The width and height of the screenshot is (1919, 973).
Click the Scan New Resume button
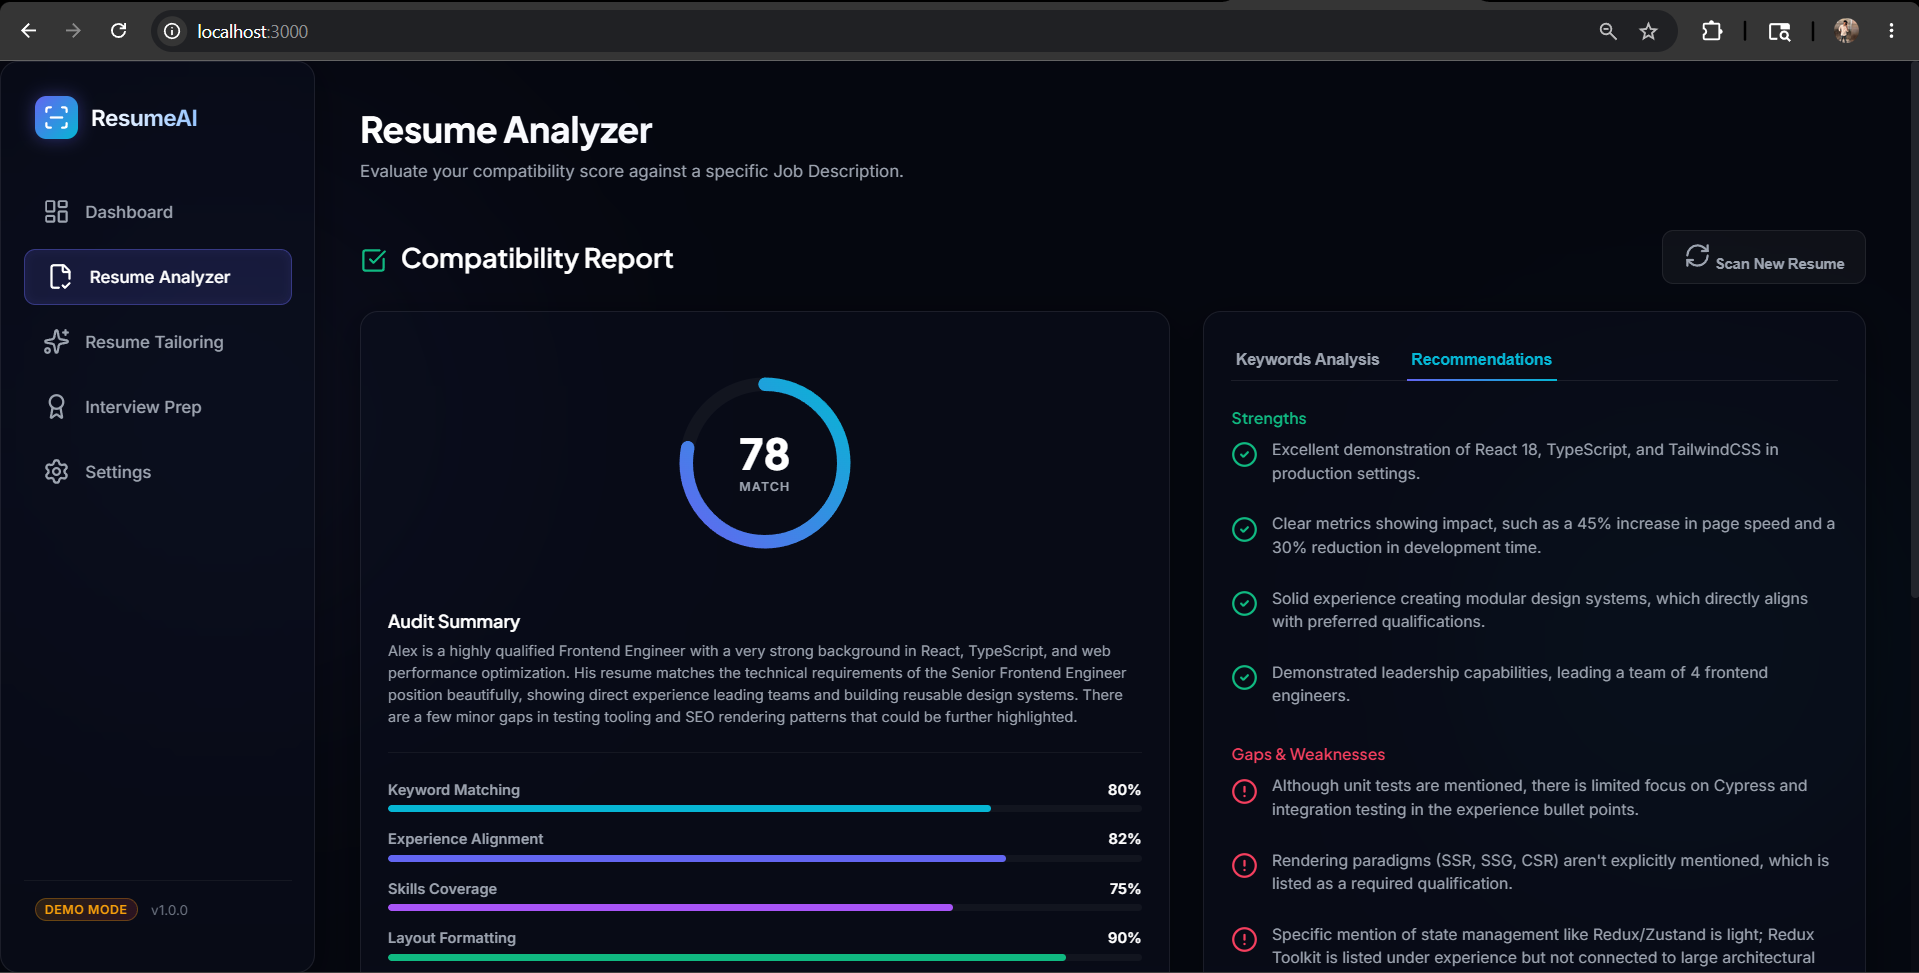(x=1763, y=258)
